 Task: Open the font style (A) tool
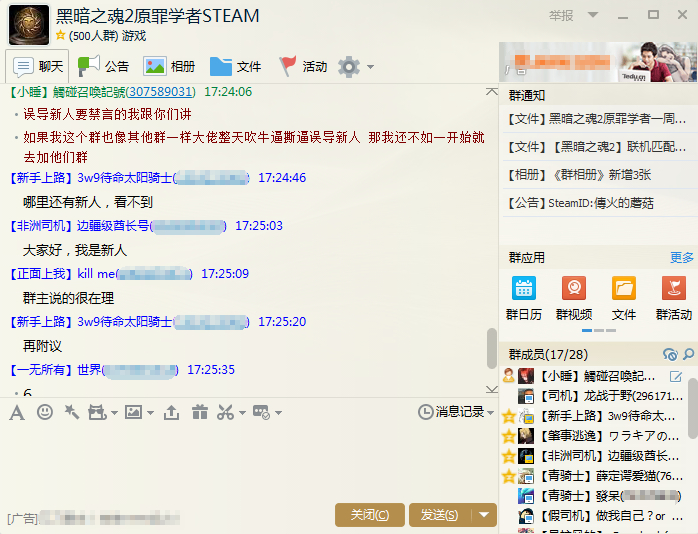[17, 413]
